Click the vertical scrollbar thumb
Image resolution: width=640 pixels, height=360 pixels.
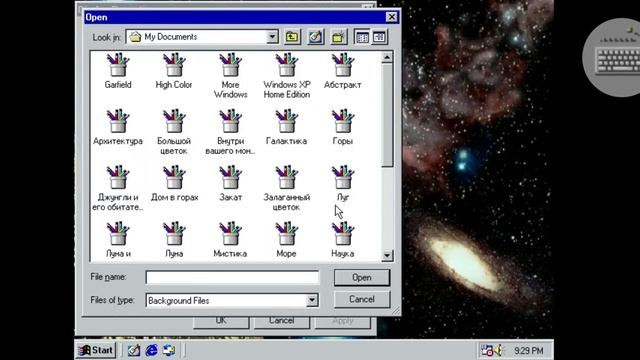coord(387,115)
